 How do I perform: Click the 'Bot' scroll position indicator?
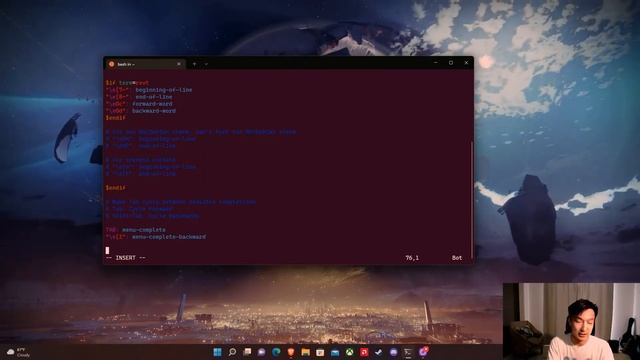(457, 258)
